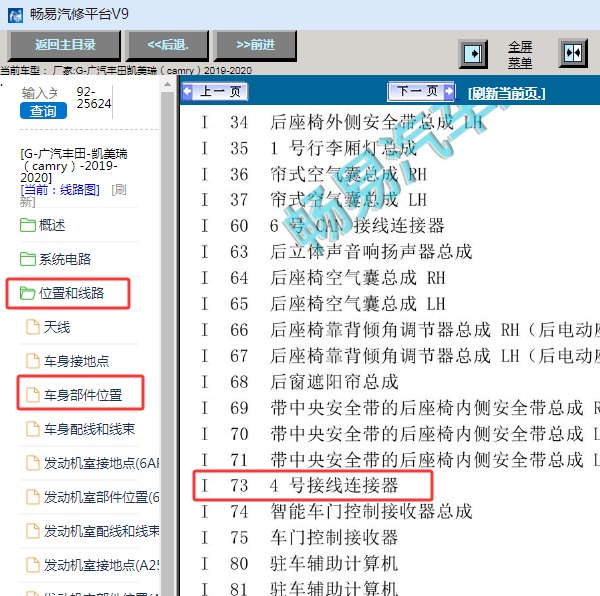Viewport: 600px width, 596px height.
Task: Select row I 36 帘式空气囊总成 RH
Action: pyautogui.click(x=314, y=174)
